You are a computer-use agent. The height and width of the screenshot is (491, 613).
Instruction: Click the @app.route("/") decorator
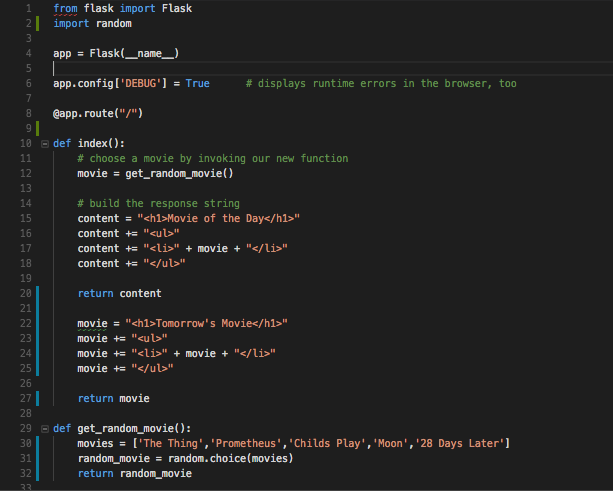[x=98, y=113]
